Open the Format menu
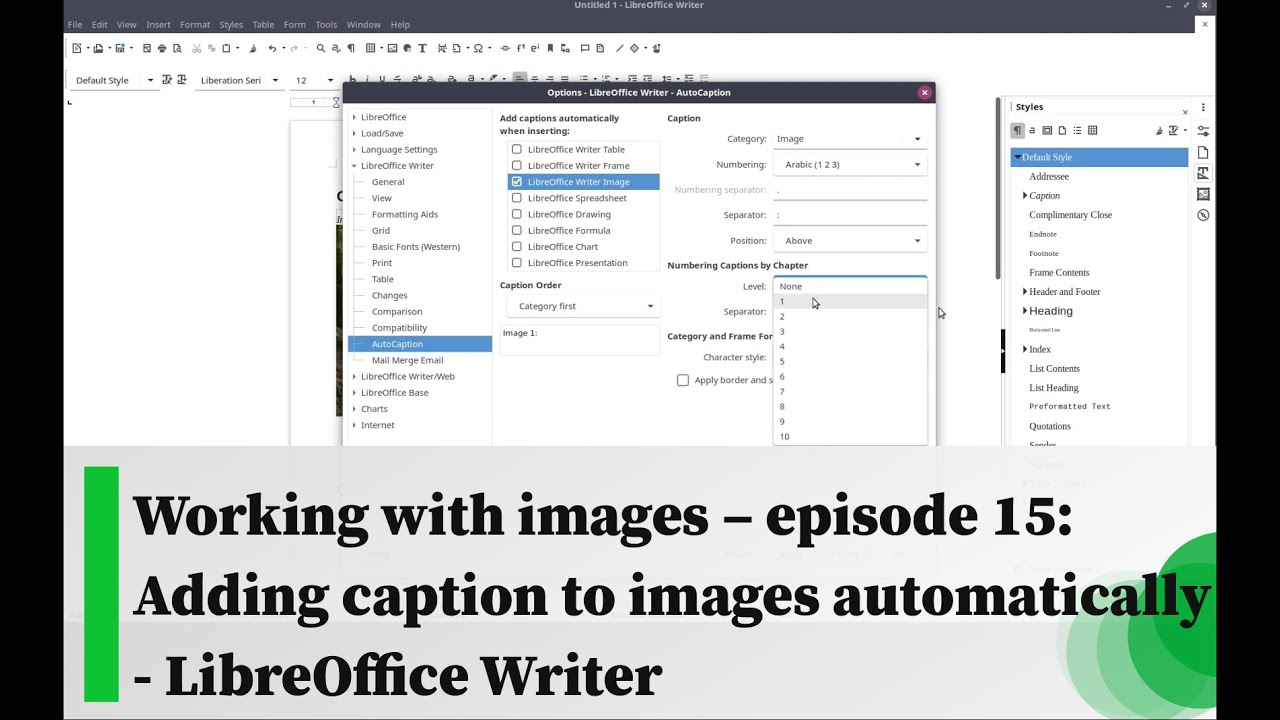The image size is (1280, 720). [x=195, y=24]
